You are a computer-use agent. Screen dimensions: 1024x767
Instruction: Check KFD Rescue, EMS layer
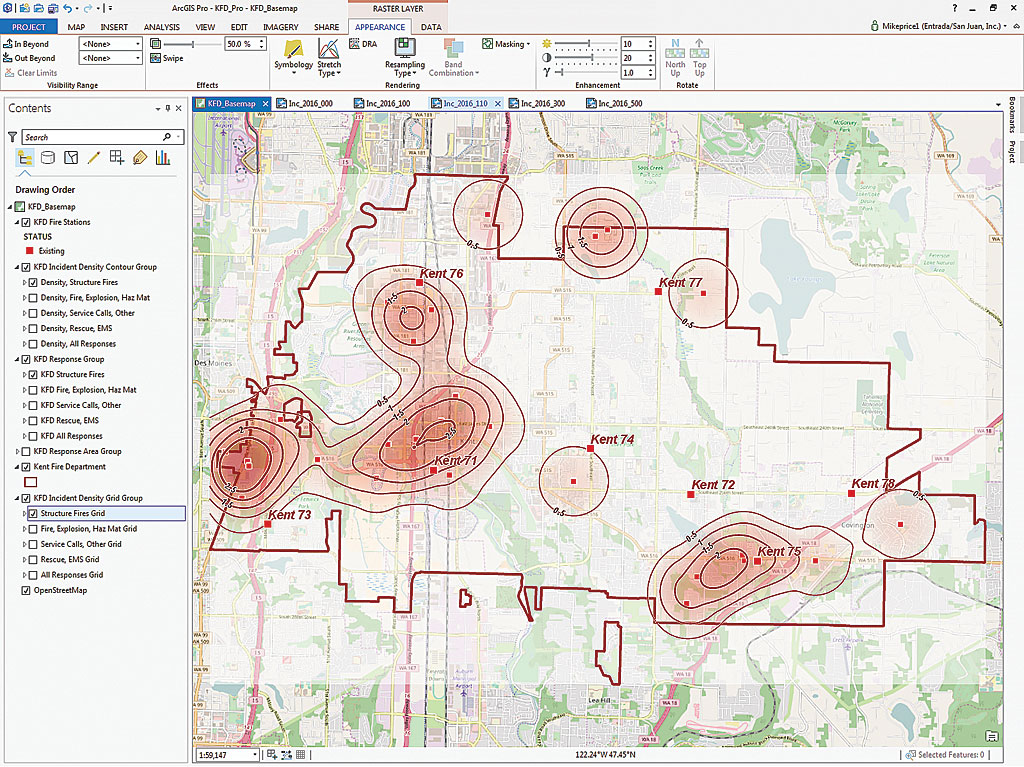pyautogui.click(x=33, y=421)
